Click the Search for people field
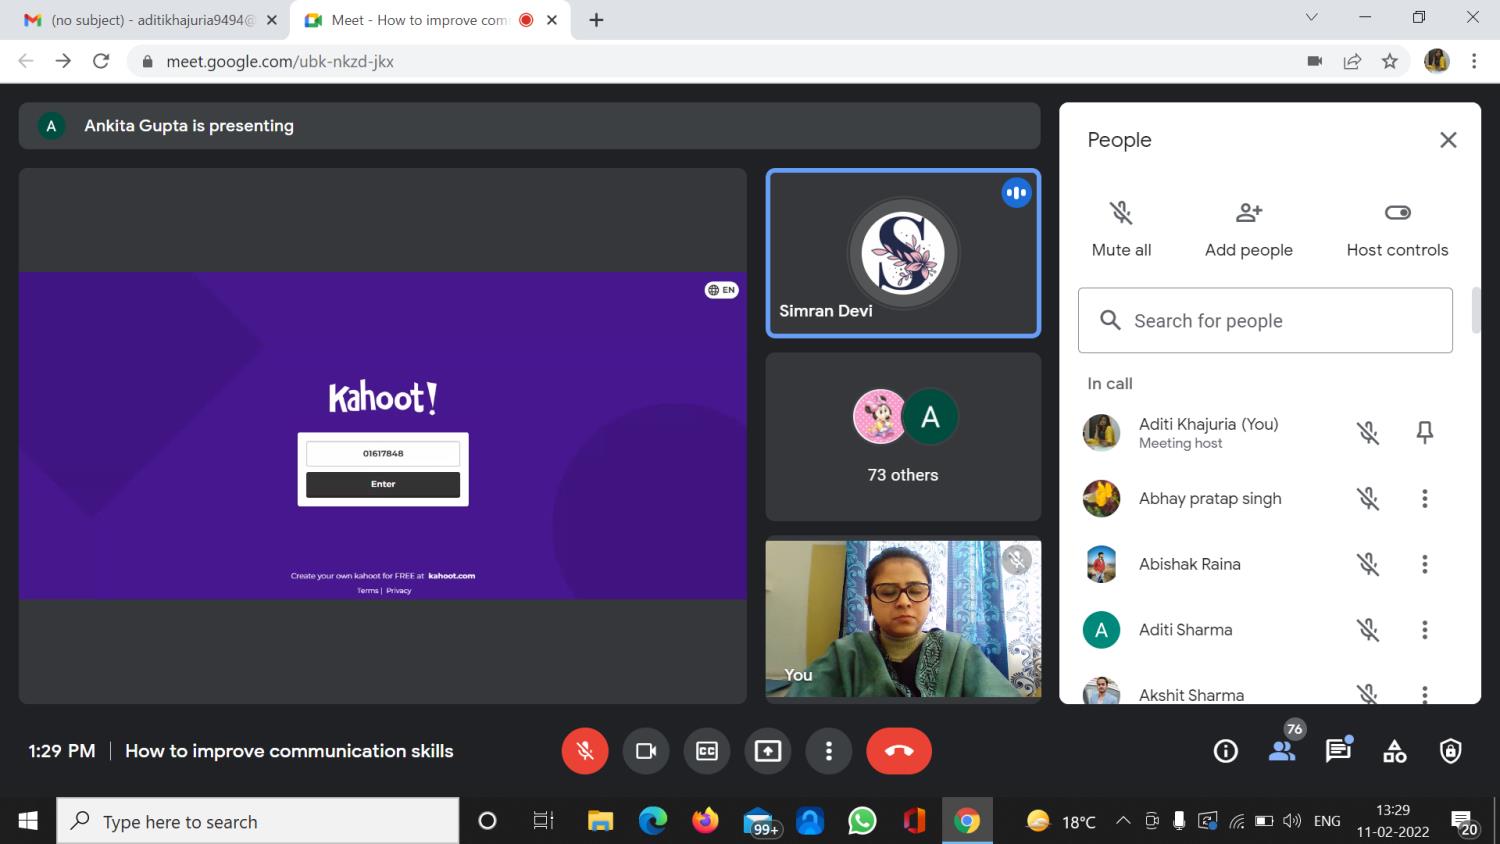The image size is (1500, 844). point(1265,320)
